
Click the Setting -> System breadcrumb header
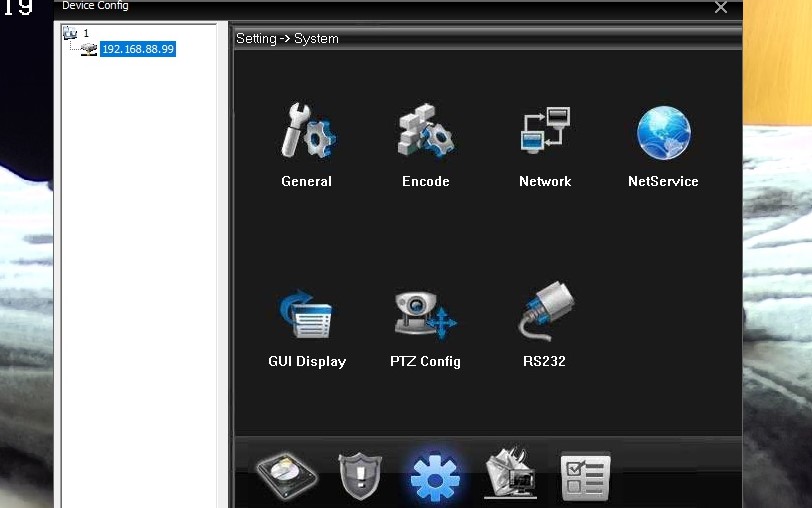[x=288, y=39]
